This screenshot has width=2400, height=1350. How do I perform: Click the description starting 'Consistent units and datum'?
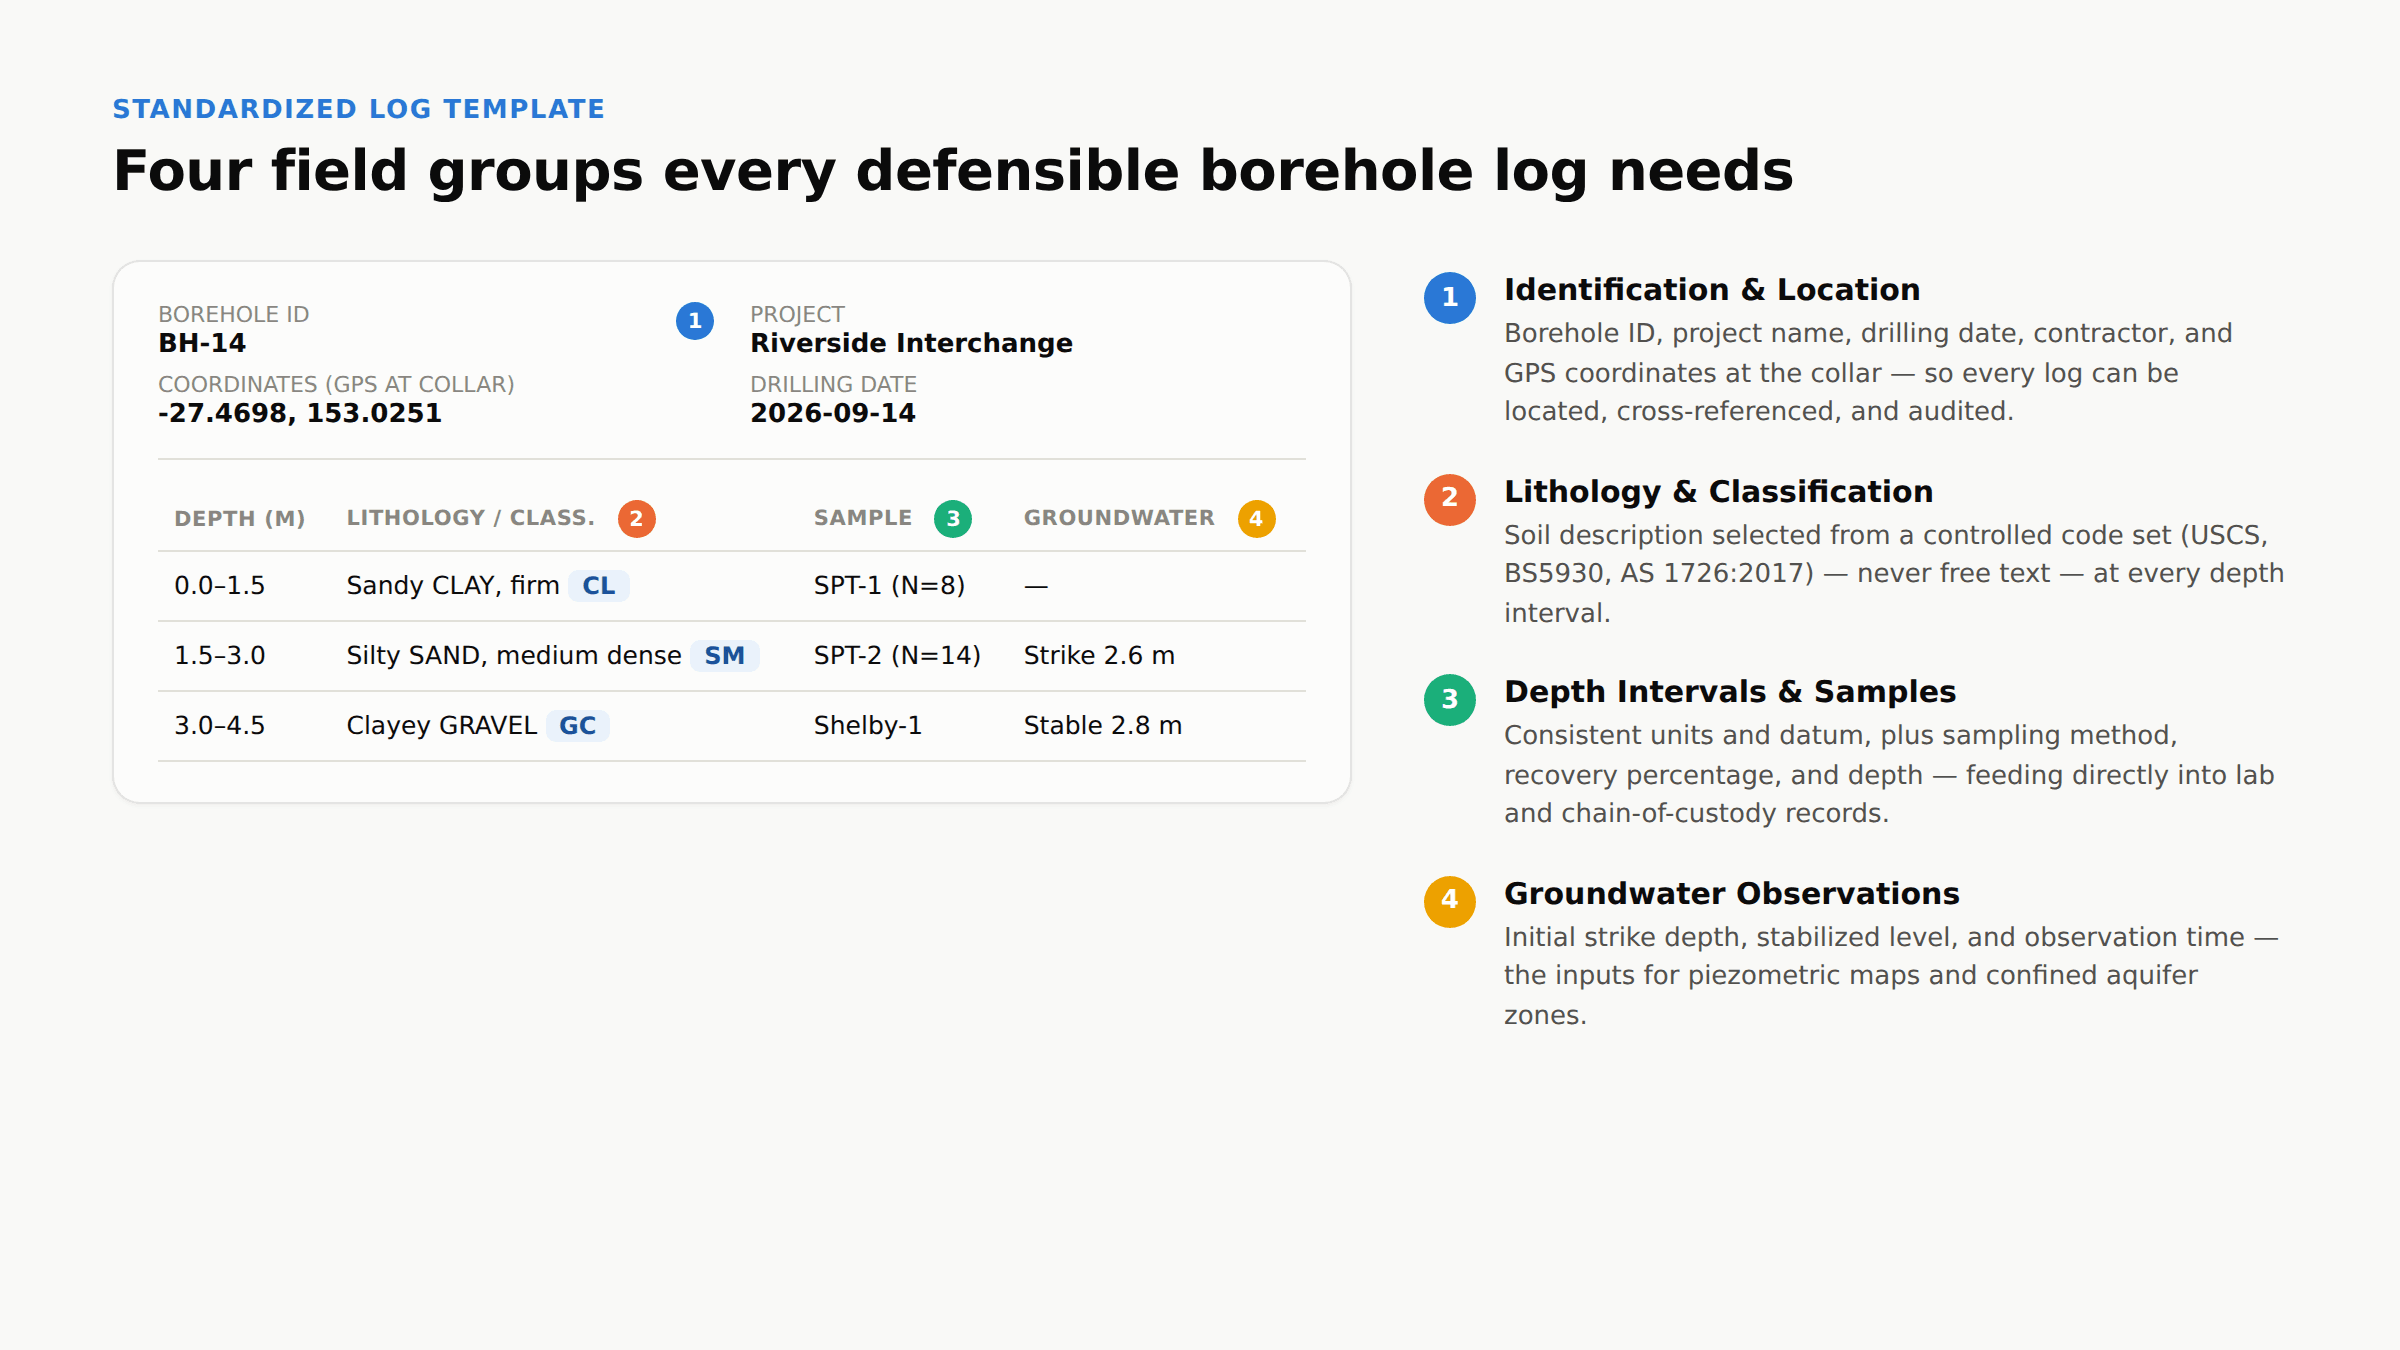(x=1889, y=774)
